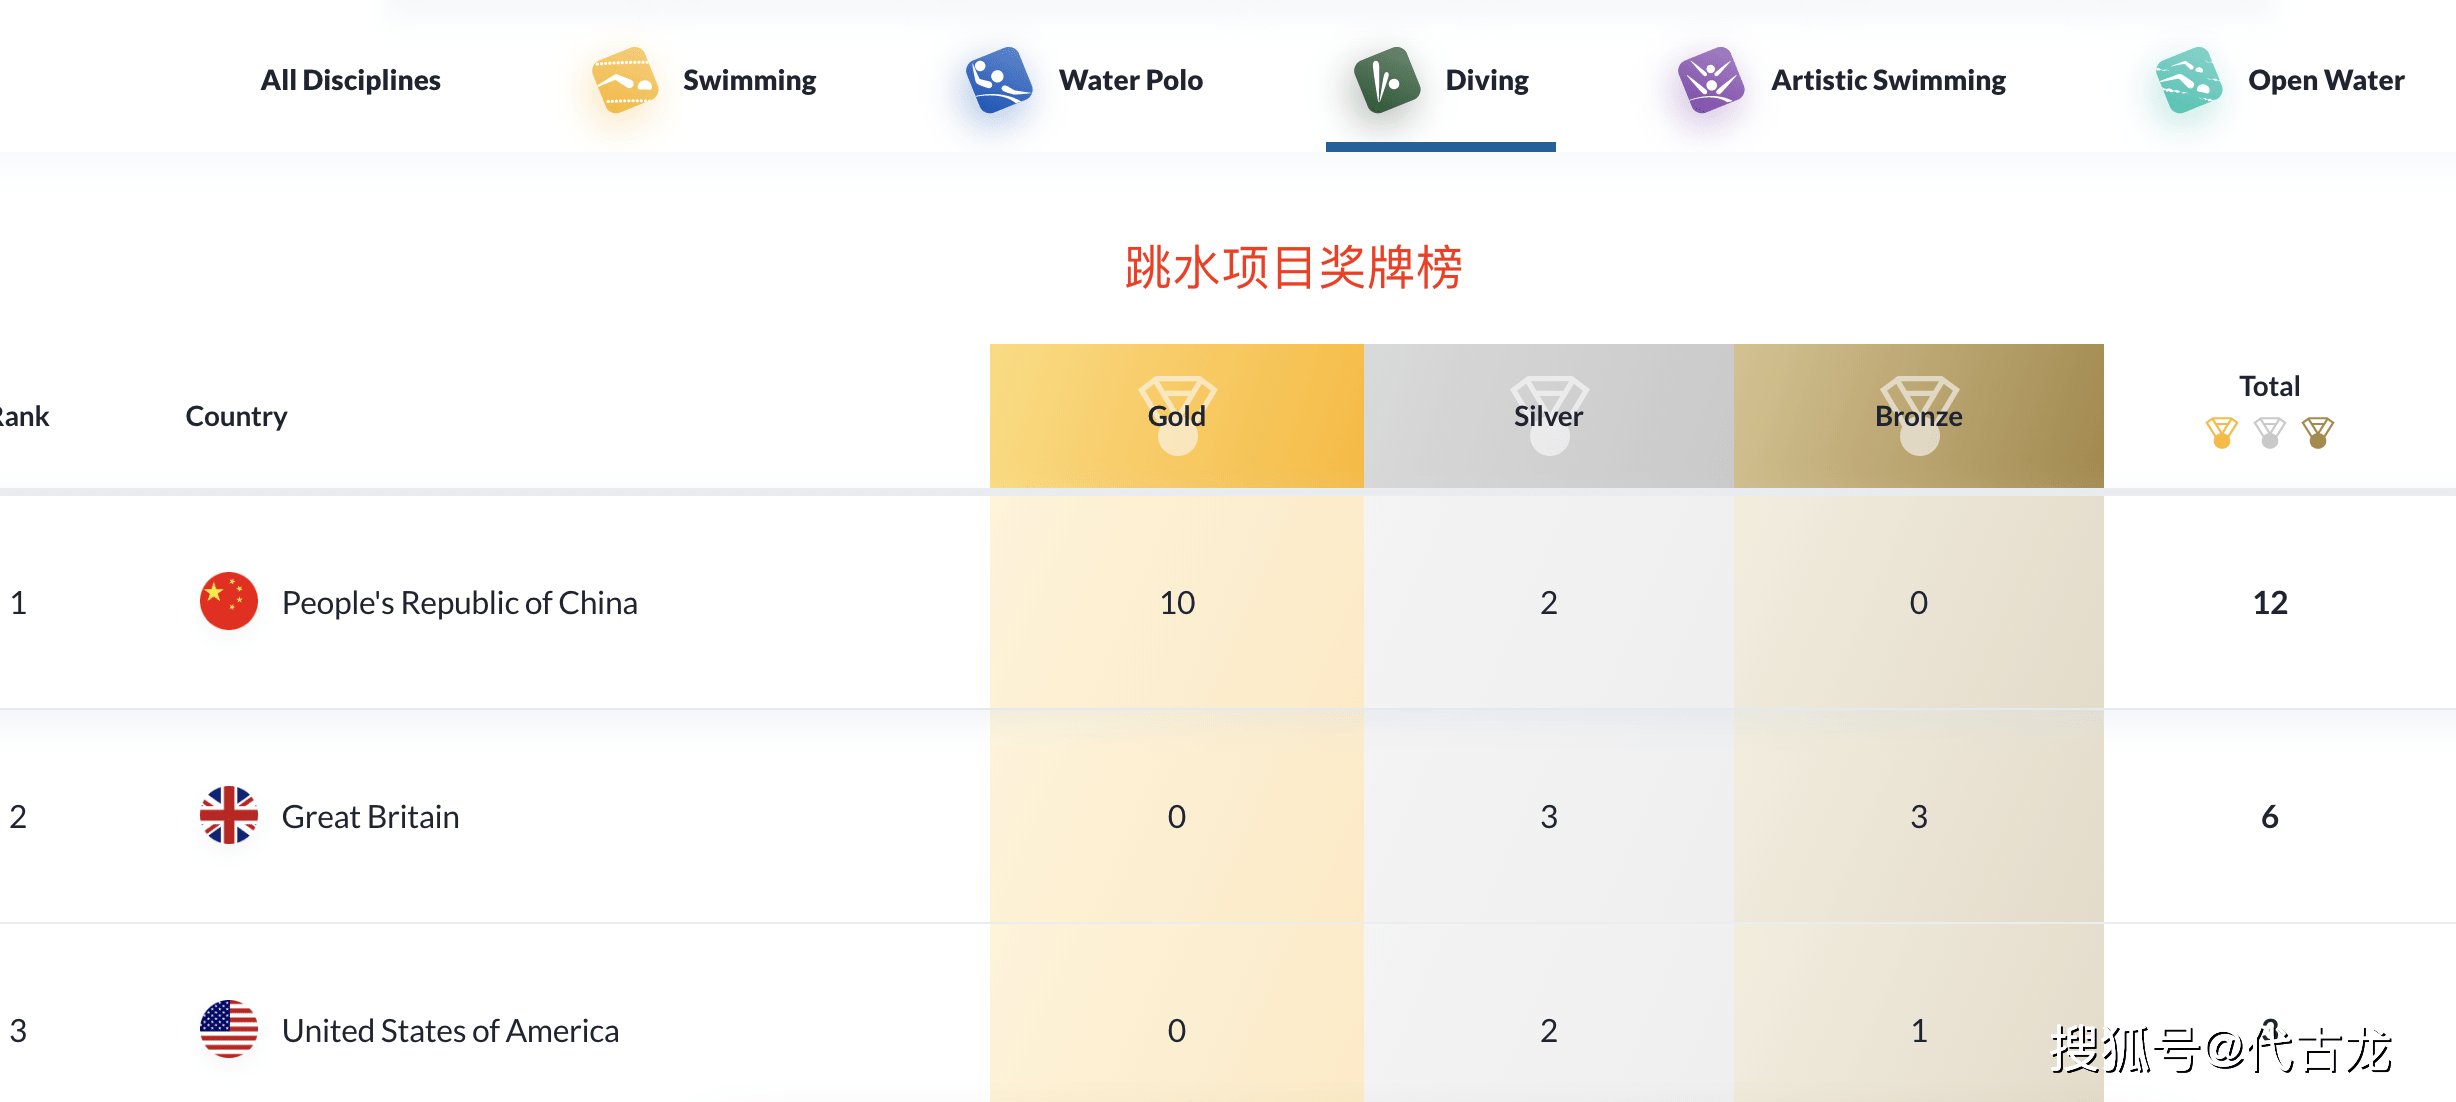The image size is (2456, 1102).
Task: Click rank number 2 for Great Britain
Action: (18, 817)
